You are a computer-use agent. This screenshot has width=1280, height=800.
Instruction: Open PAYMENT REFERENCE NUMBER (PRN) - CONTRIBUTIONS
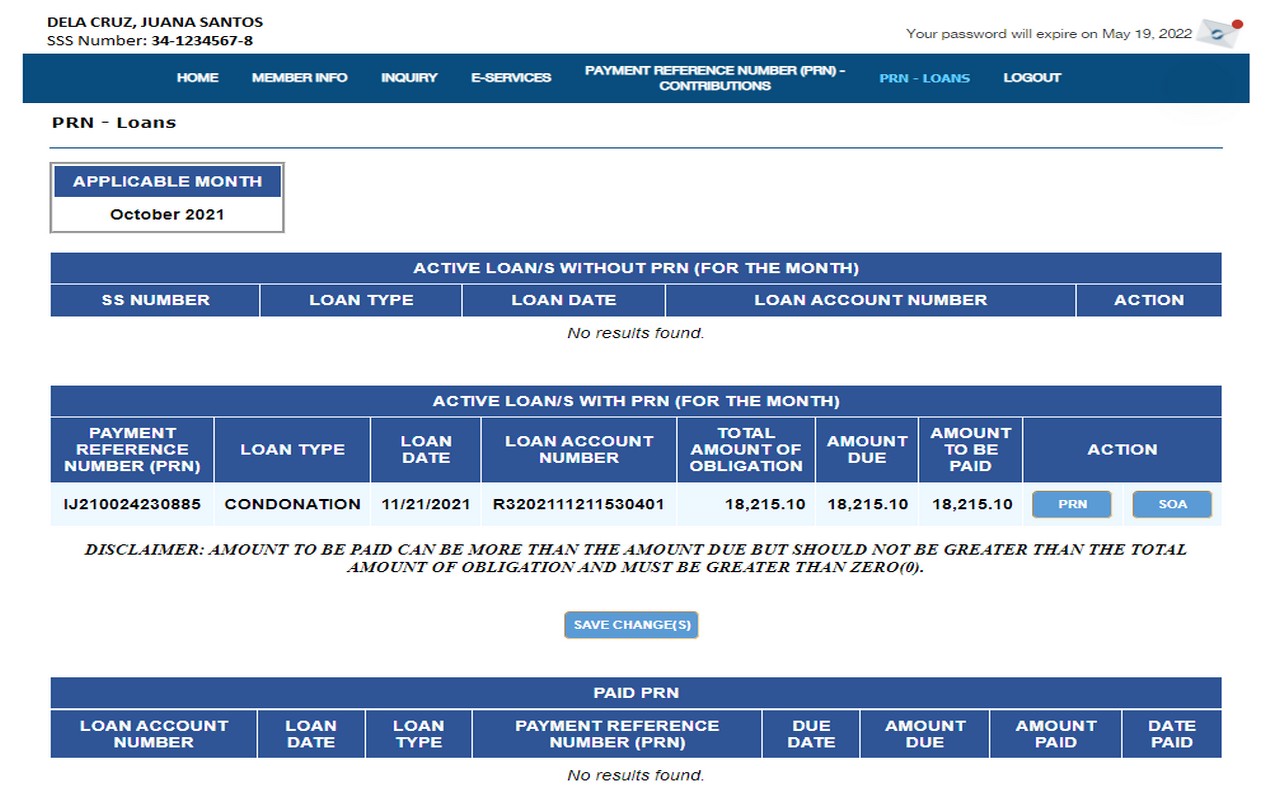tap(716, 78)
